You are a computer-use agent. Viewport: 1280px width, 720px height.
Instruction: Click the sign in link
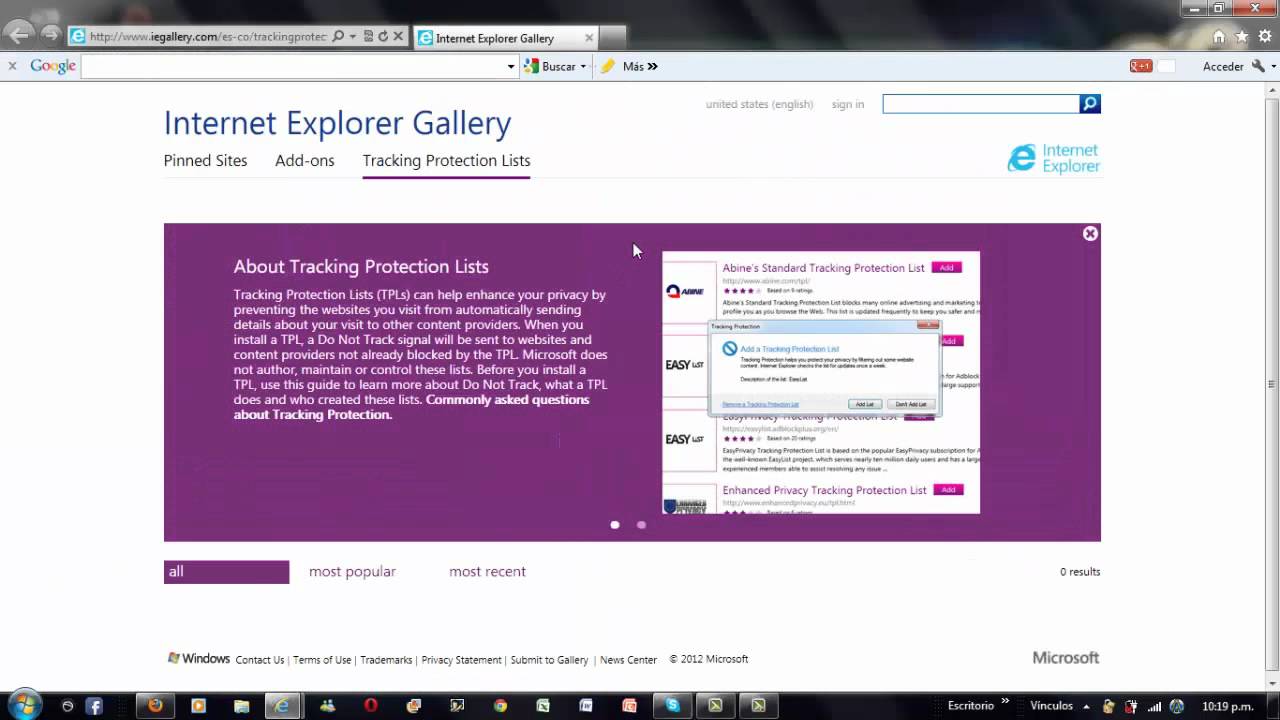click(848, 104)
